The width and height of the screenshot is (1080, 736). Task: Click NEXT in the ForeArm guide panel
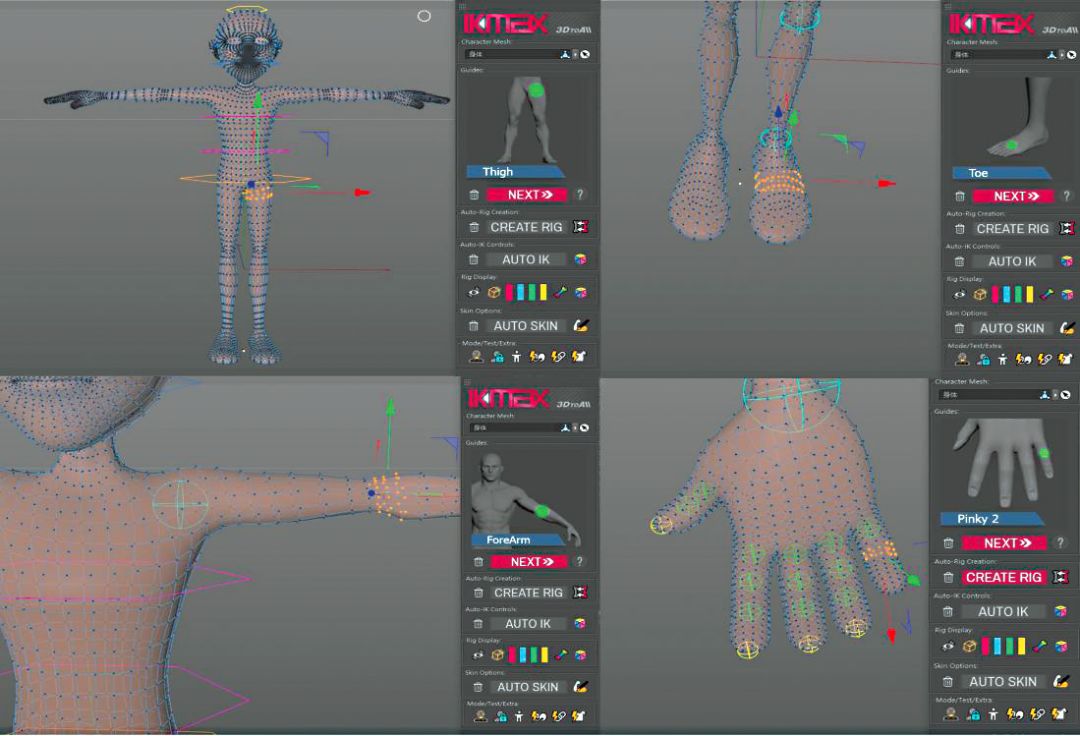click(x=529, y=562)
